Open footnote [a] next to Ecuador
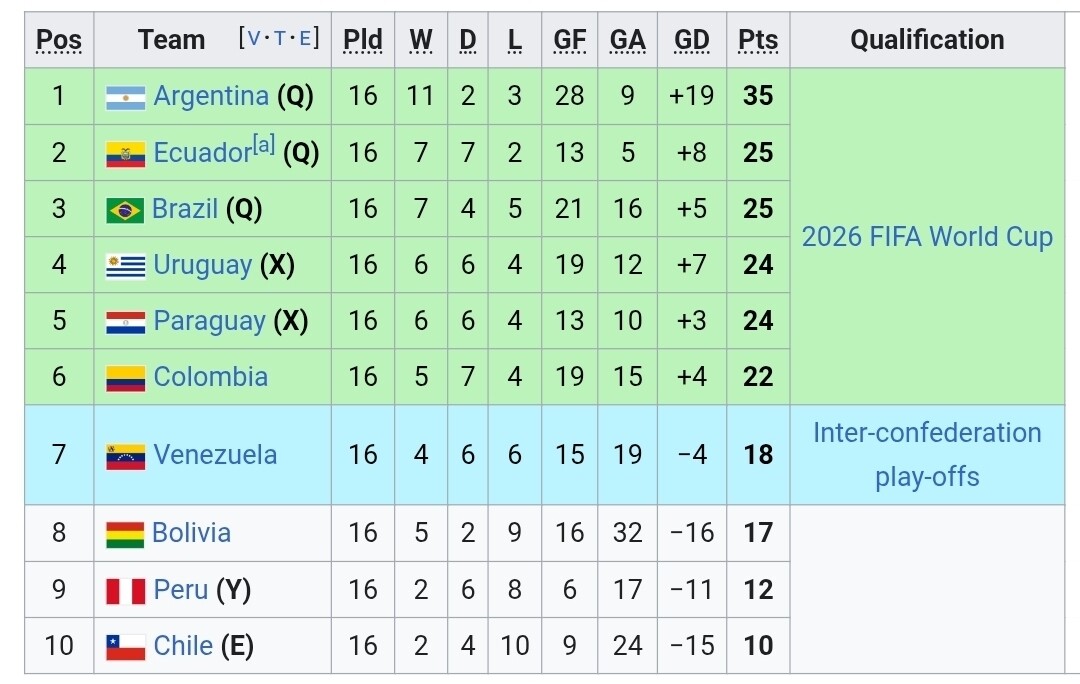1080x684 pixels. pos(264,145)
